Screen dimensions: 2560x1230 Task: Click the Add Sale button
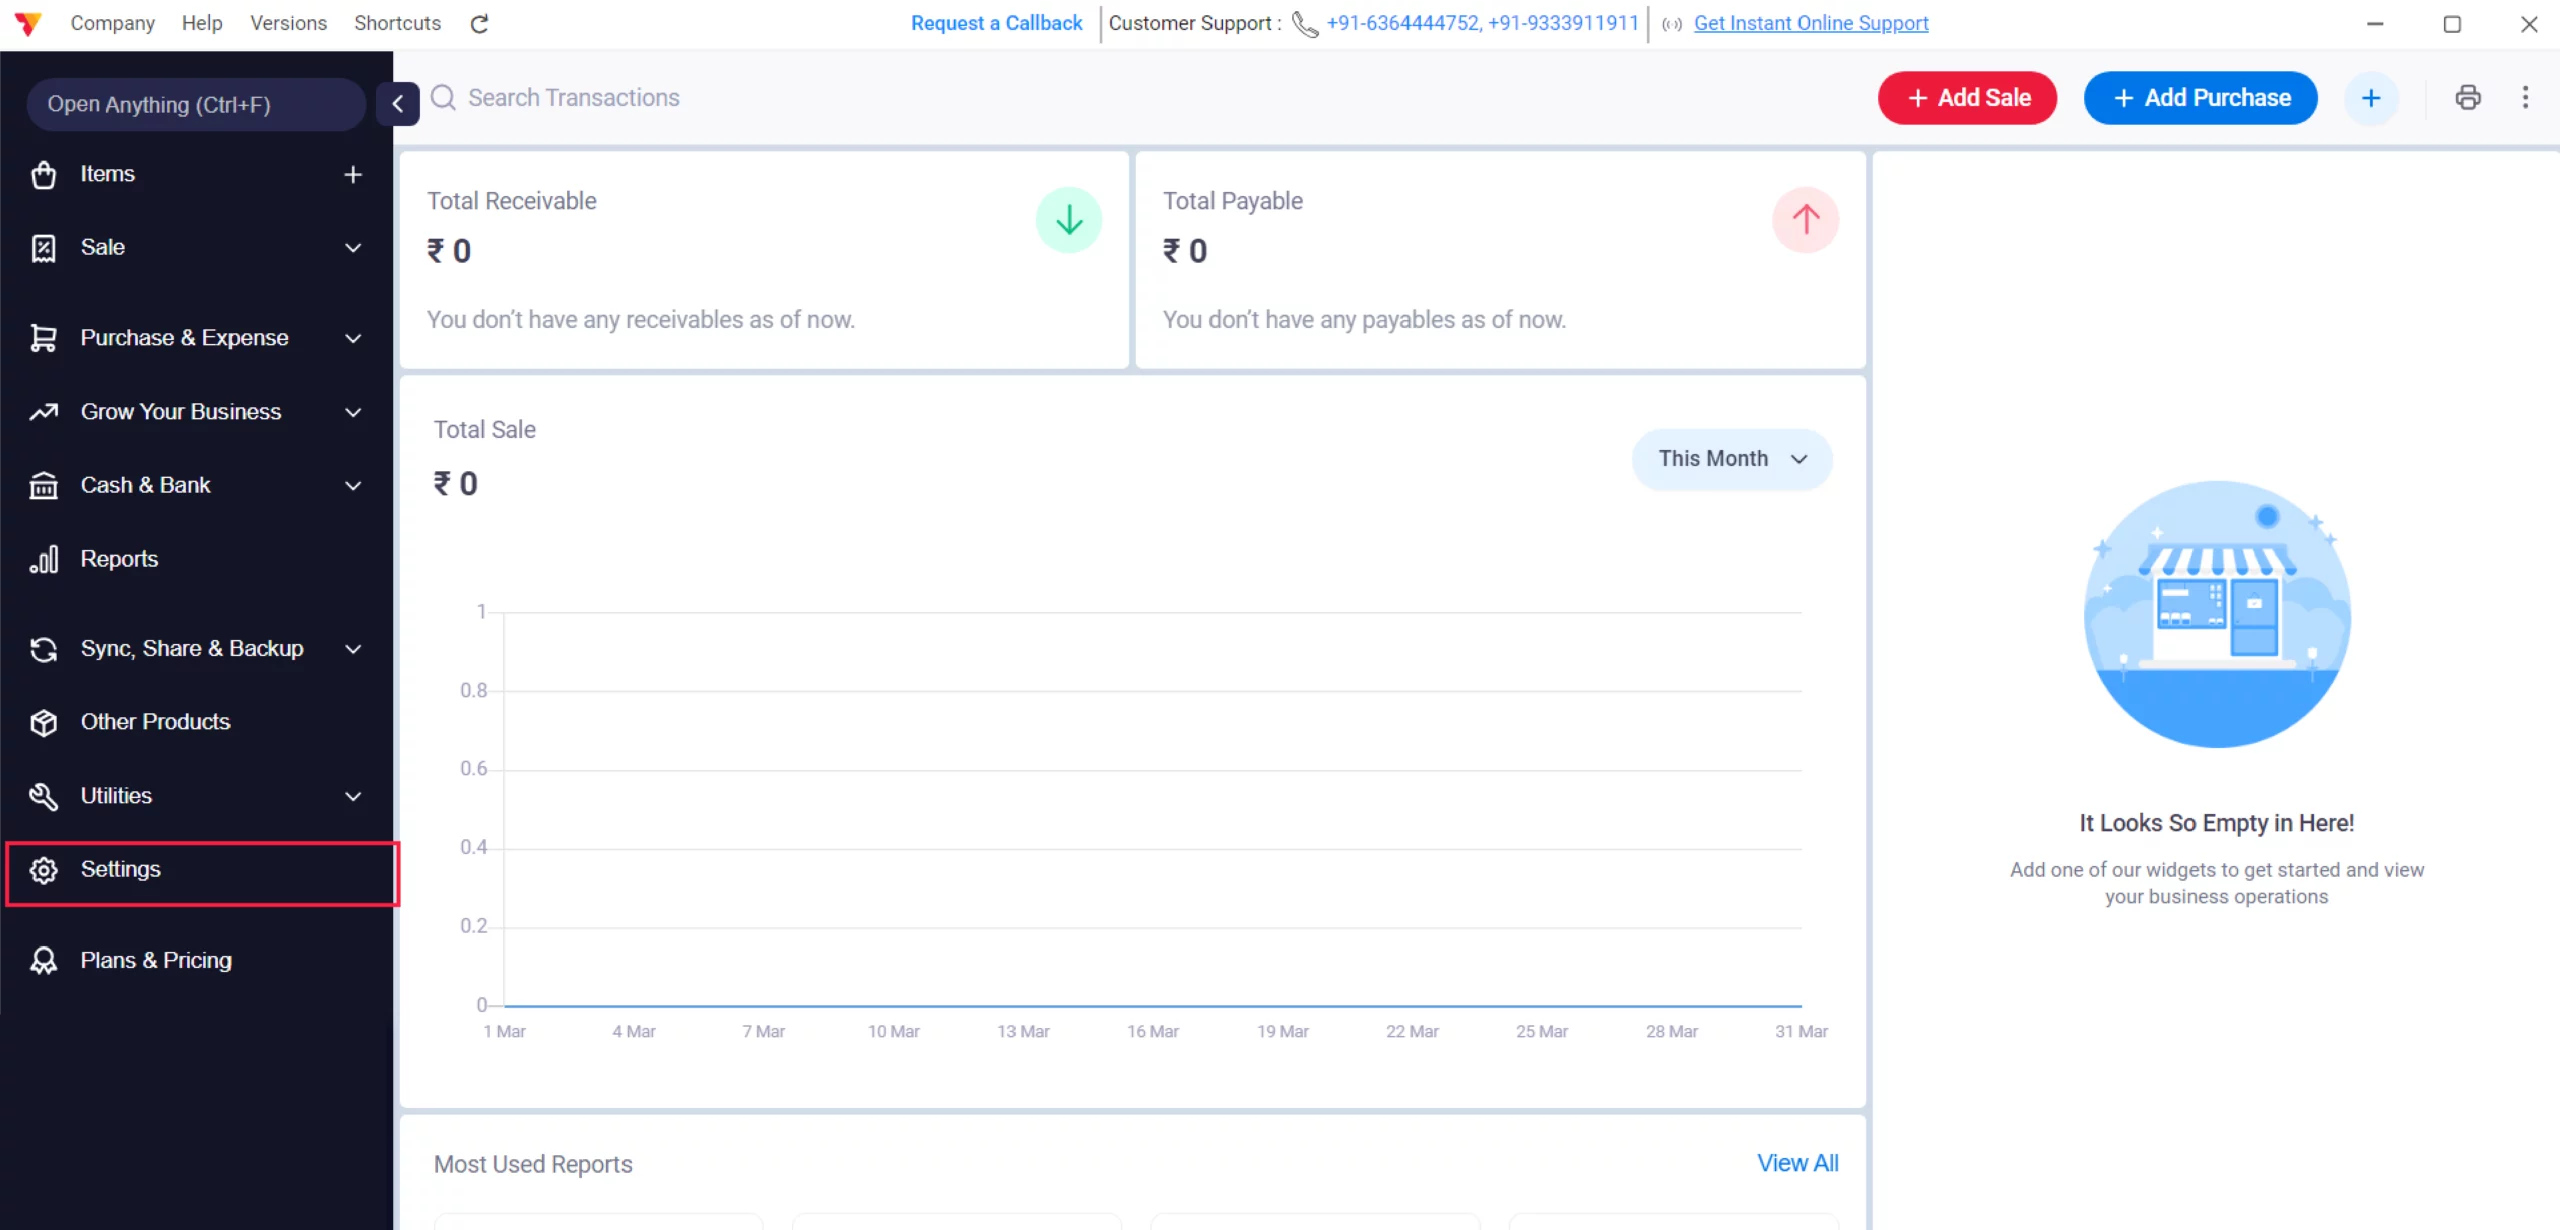1966,97
